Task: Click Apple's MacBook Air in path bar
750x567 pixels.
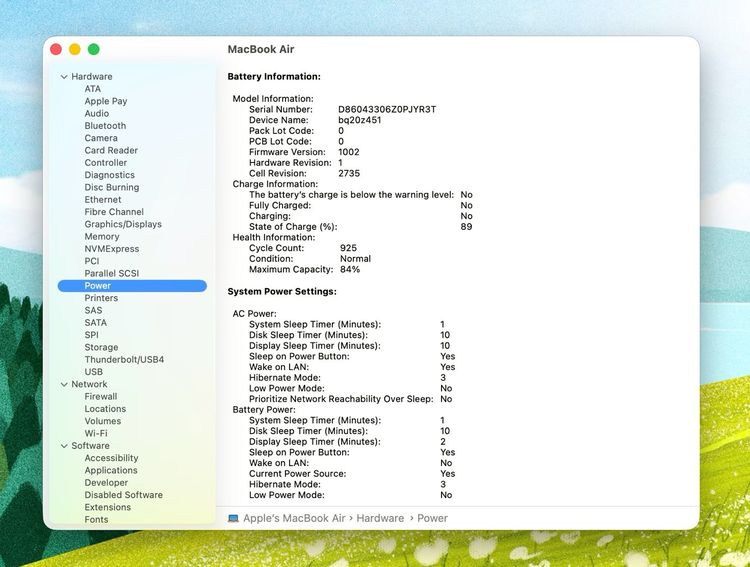Action: click(x=294, y=518)
